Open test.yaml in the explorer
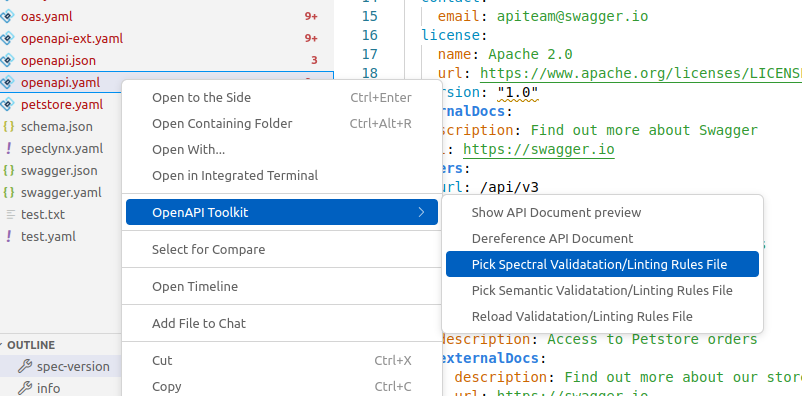This screenshot has width=802, height=396. pos(48,237)
